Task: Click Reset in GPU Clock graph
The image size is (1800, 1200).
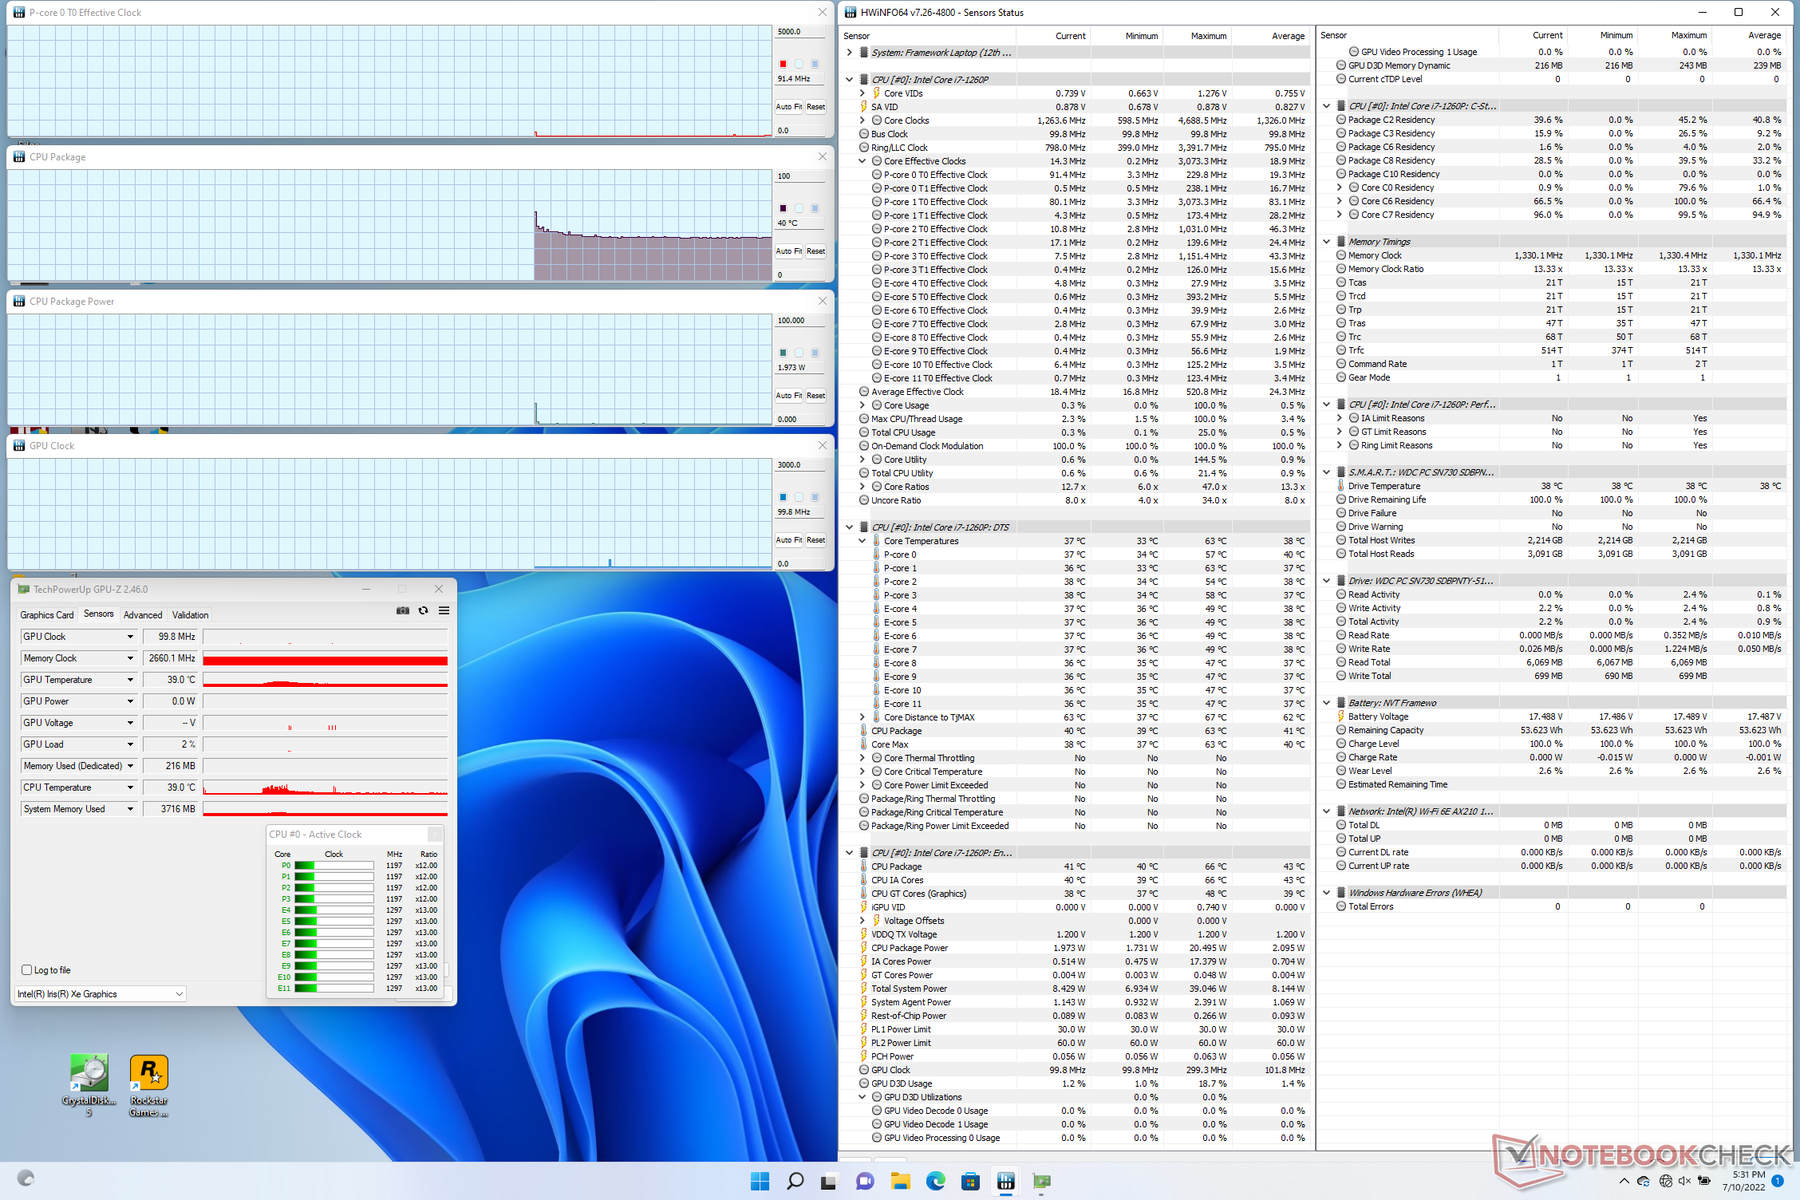Action: (x=816, y=540)
